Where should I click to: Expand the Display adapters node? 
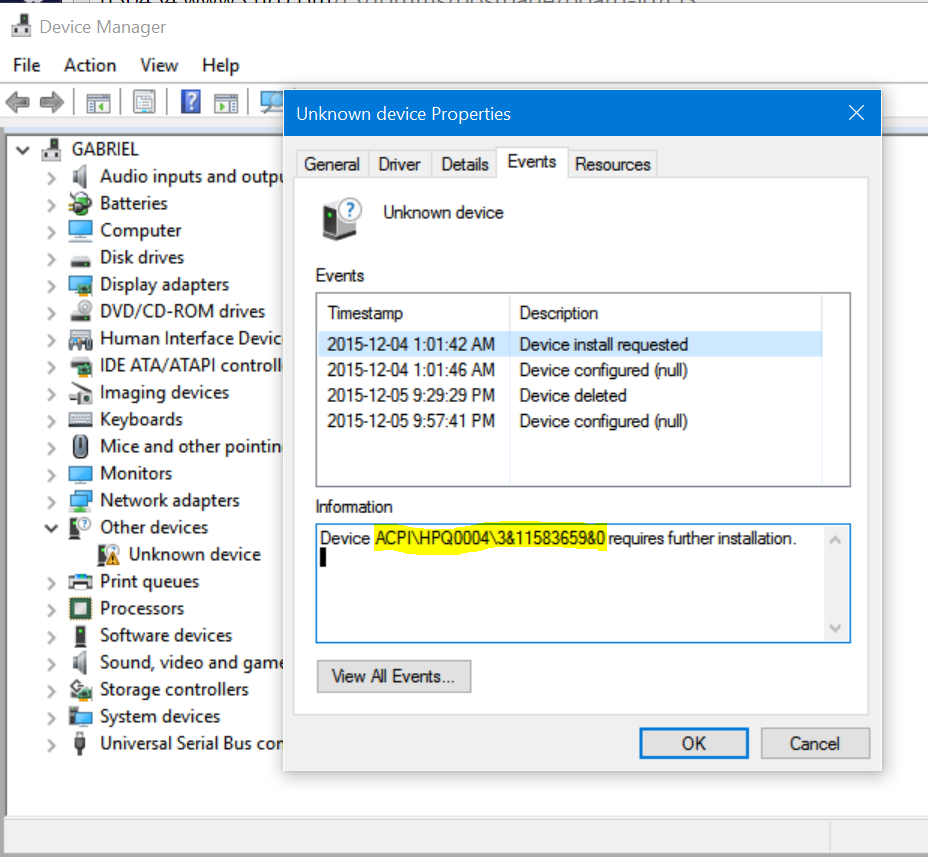click(51, 285)
